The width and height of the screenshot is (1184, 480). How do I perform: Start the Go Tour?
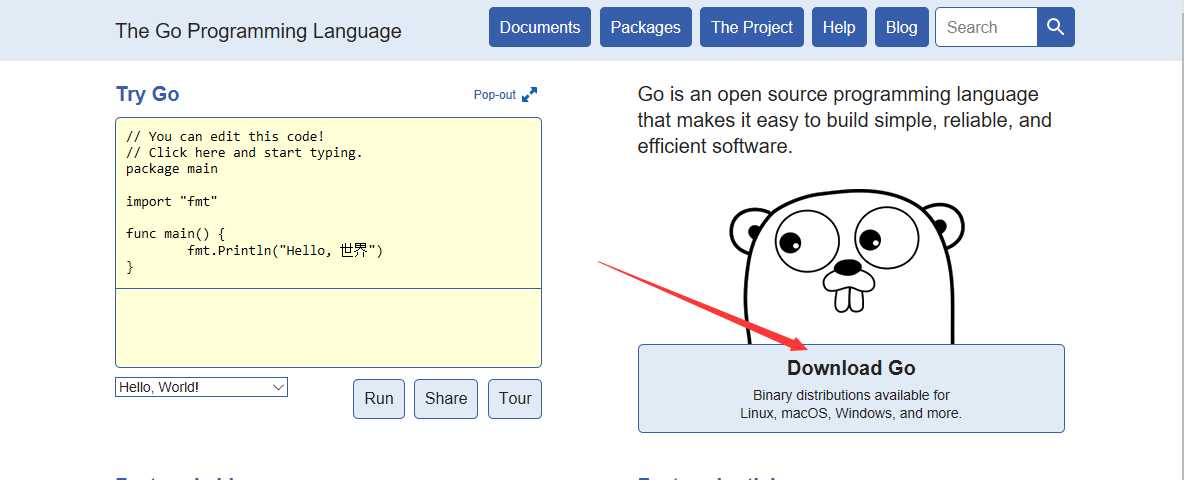515,398
